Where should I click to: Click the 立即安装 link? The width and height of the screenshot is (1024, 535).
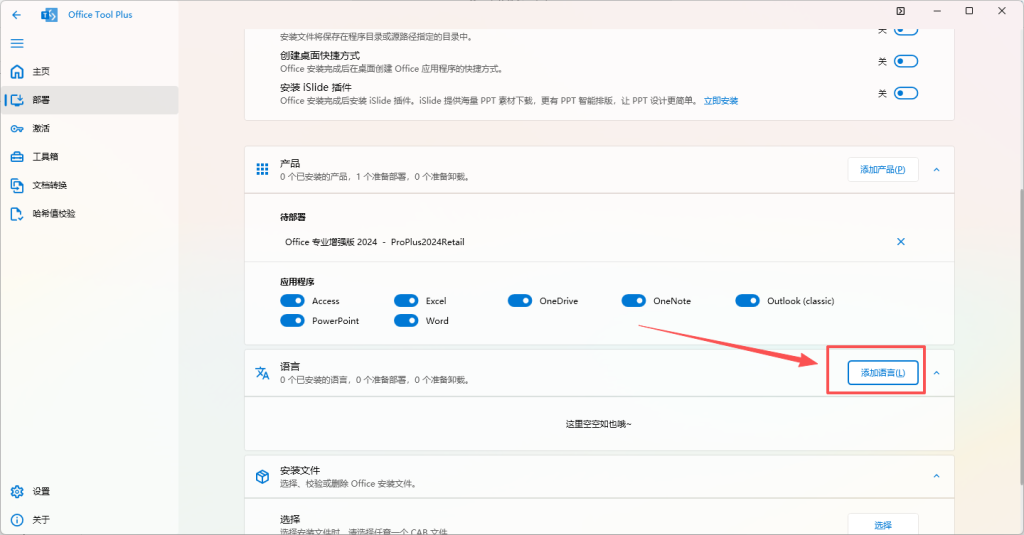tap(720, 101)
